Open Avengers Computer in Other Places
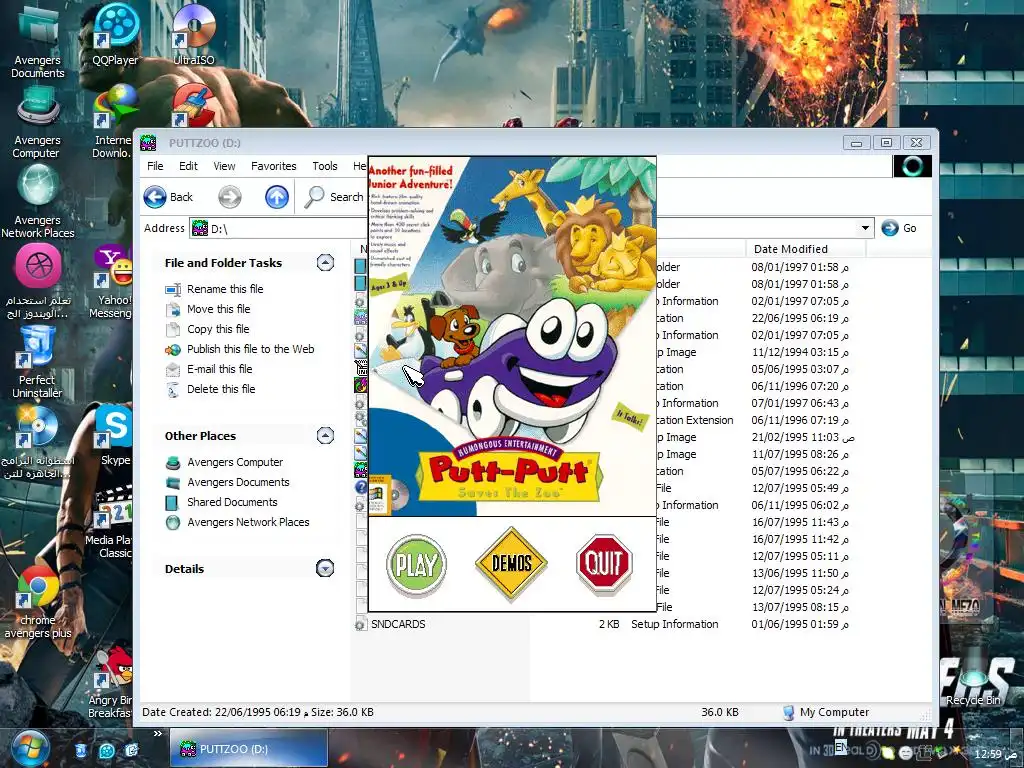 point(235,462)
